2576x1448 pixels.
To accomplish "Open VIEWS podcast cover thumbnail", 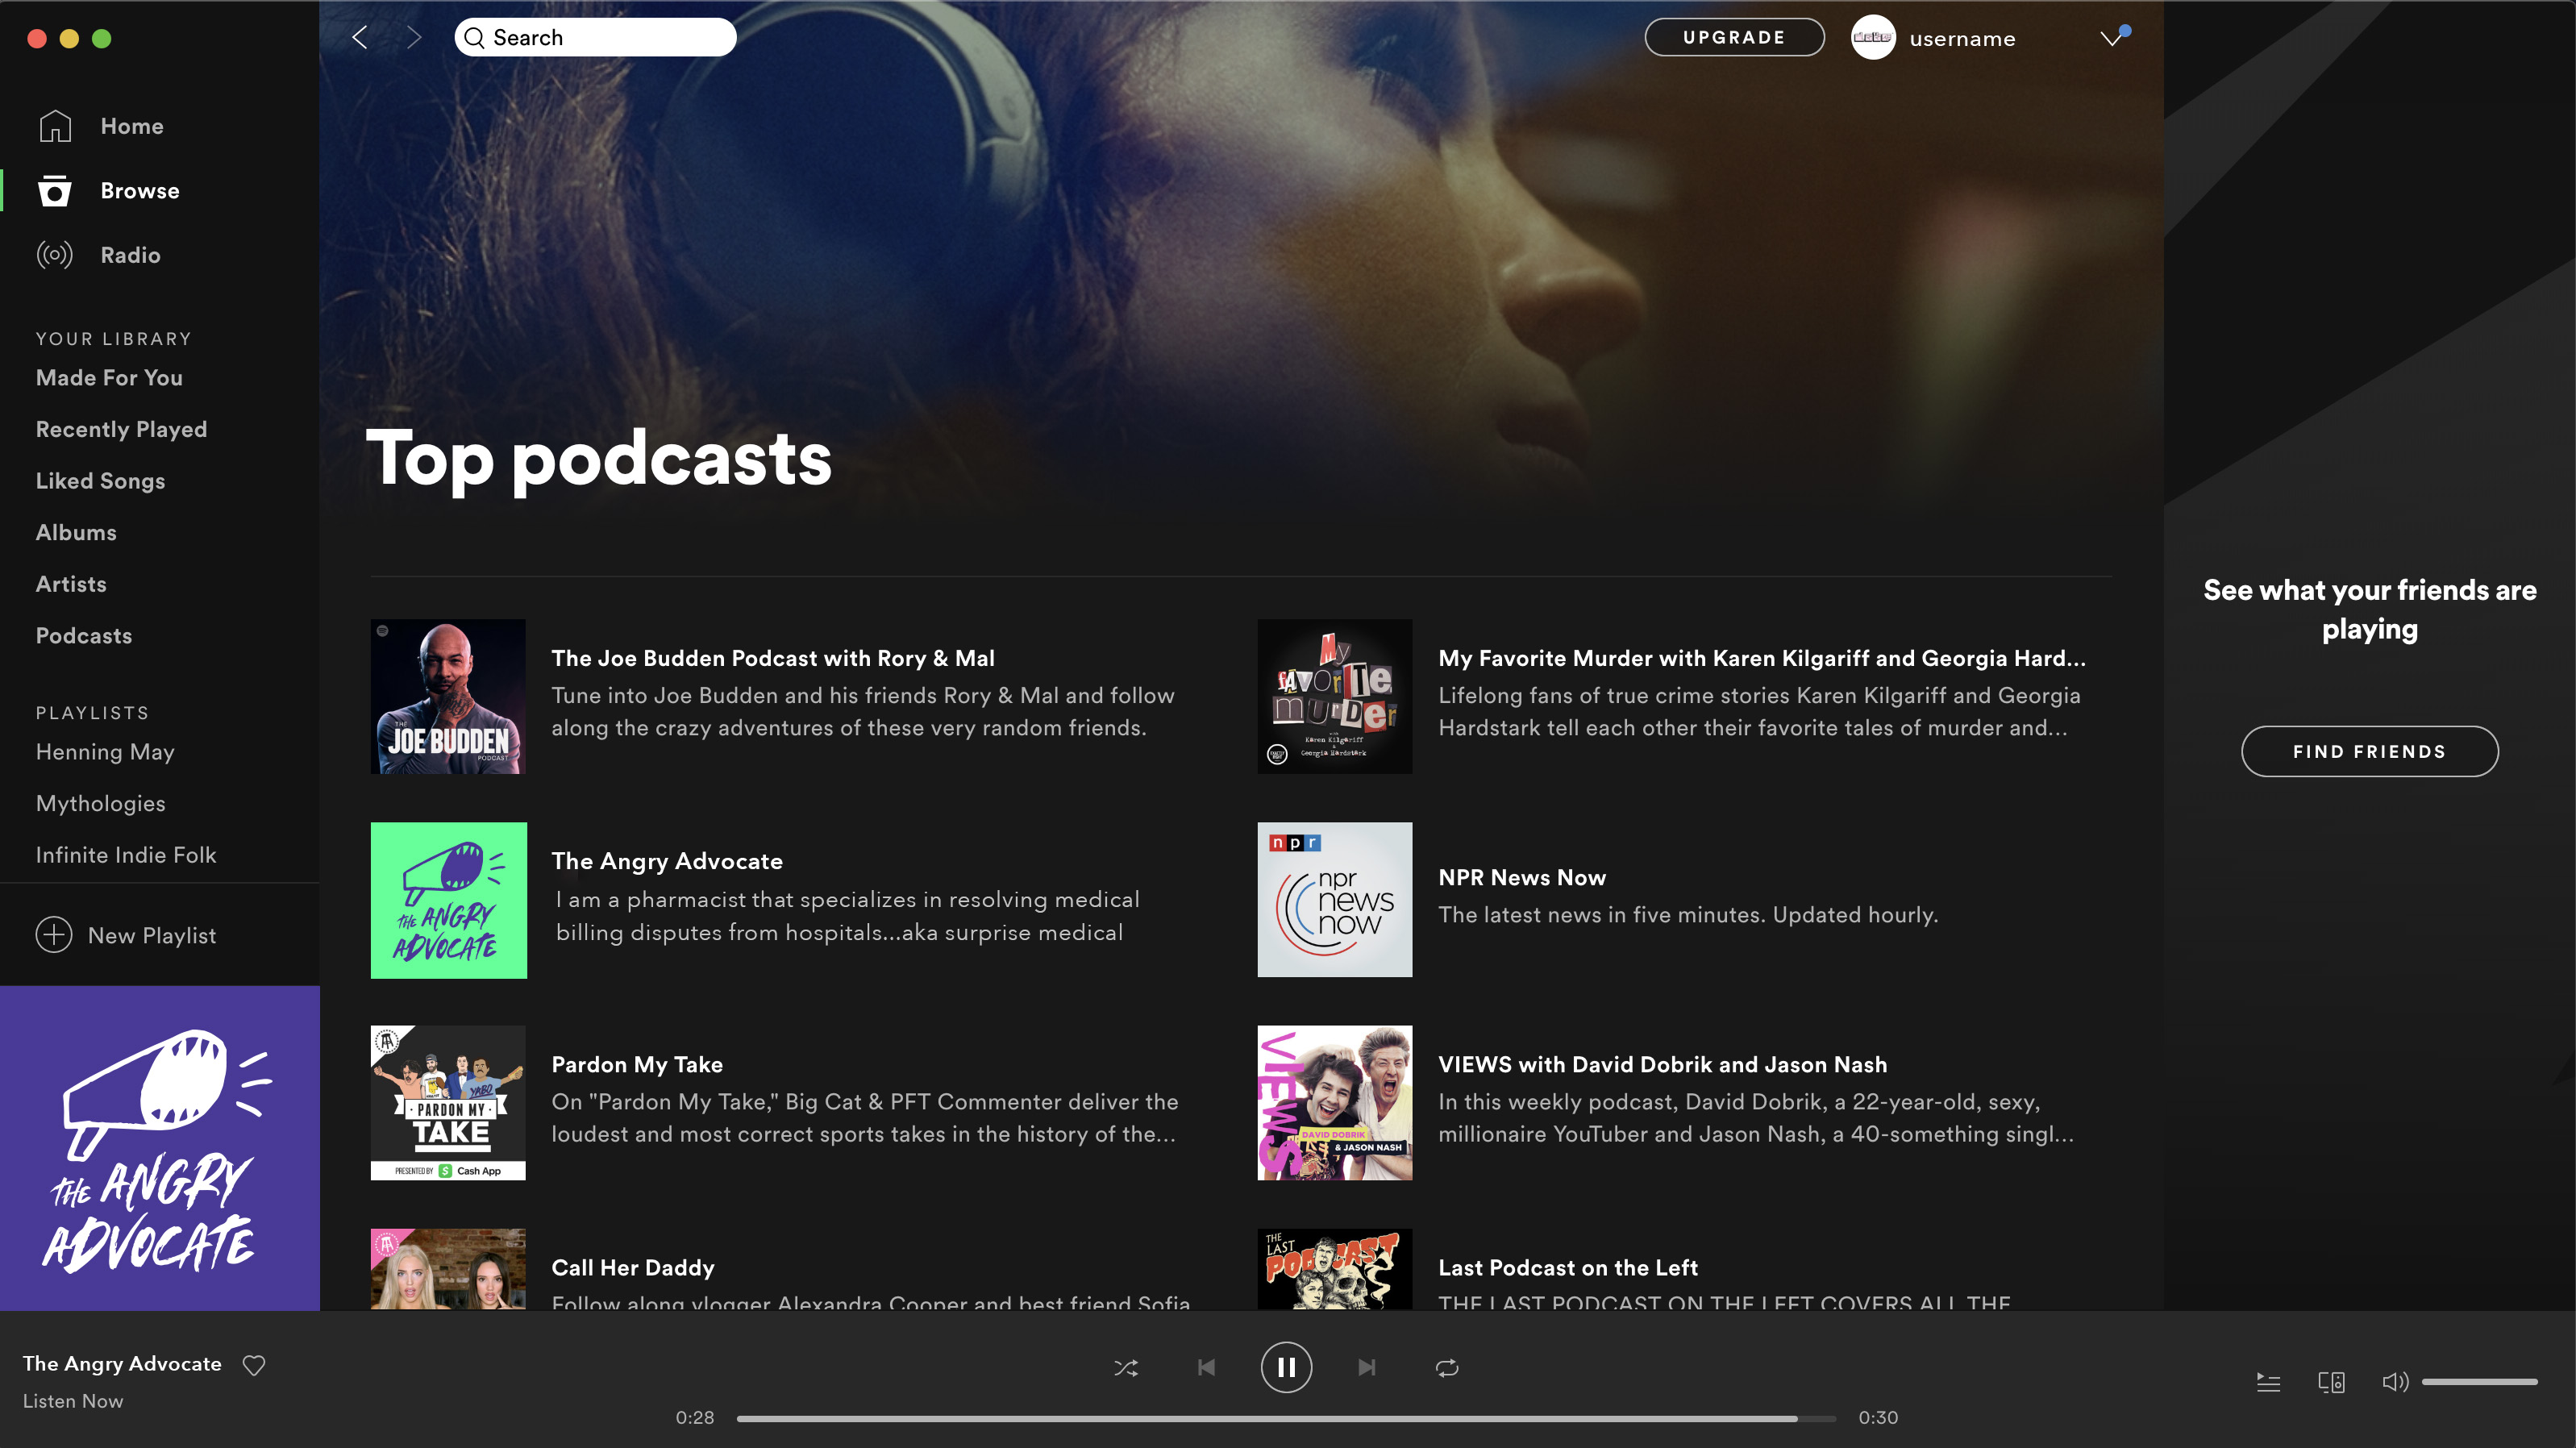I will click(x=1335, y=1103).
